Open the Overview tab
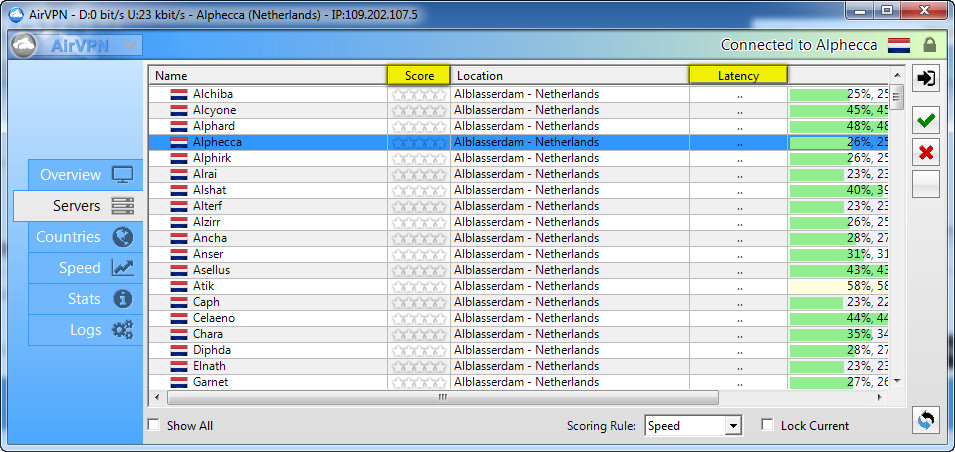 coord(85,175)
